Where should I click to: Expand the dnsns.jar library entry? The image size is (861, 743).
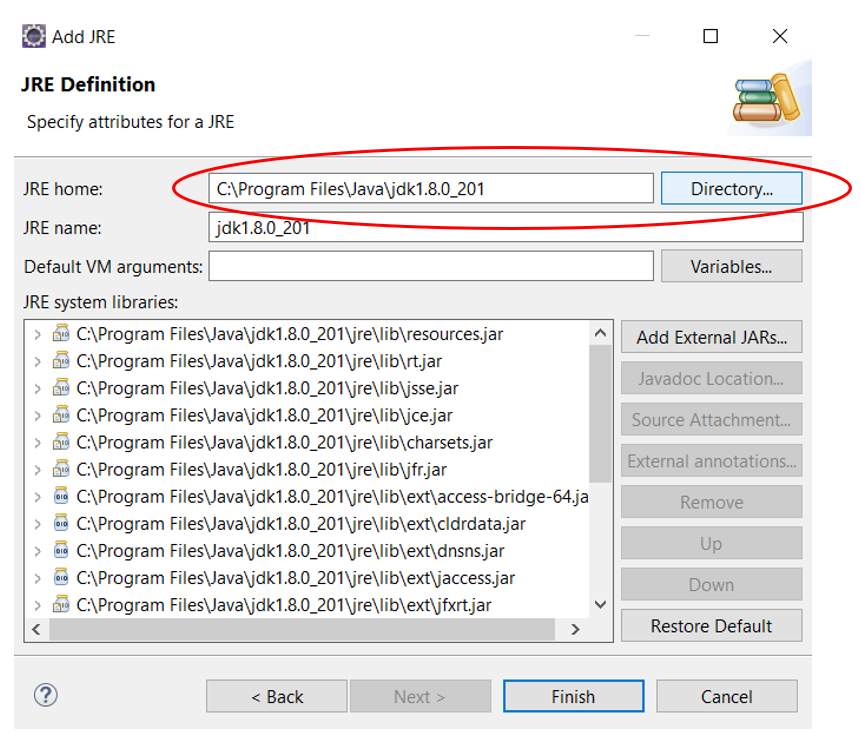click(x=37, y=551)
